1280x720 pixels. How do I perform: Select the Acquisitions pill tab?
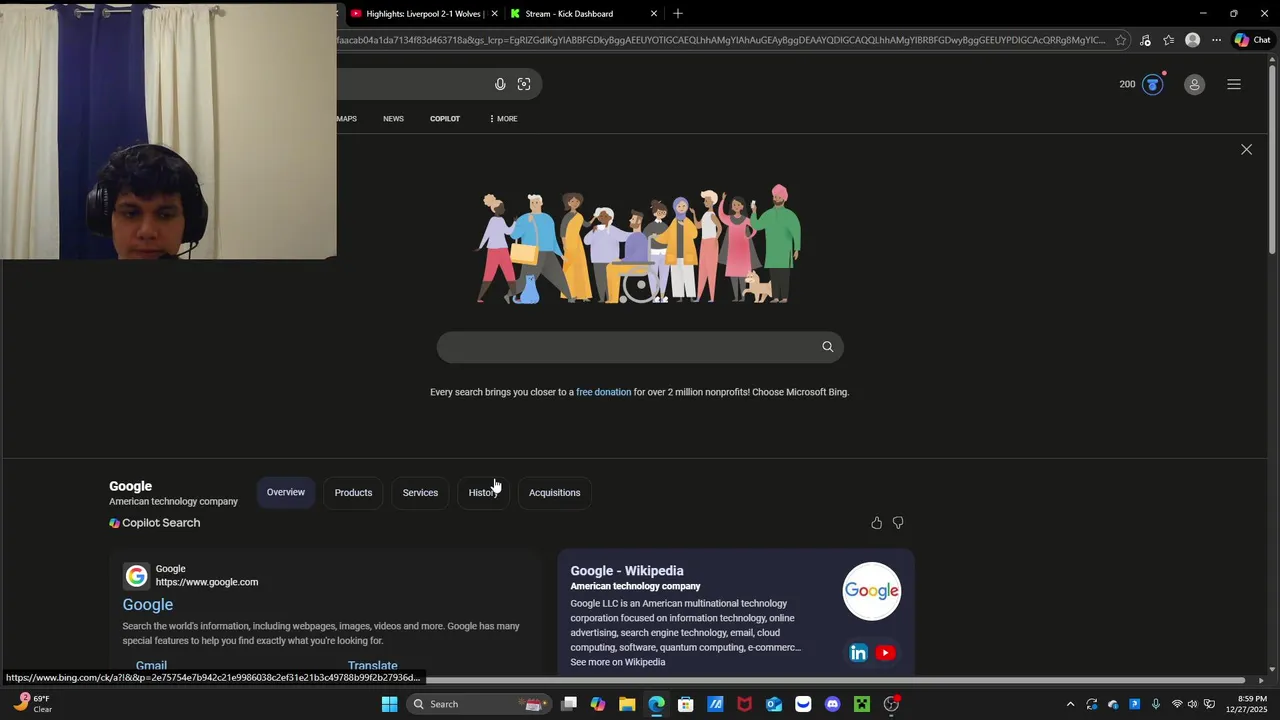(x=554, y=492)
